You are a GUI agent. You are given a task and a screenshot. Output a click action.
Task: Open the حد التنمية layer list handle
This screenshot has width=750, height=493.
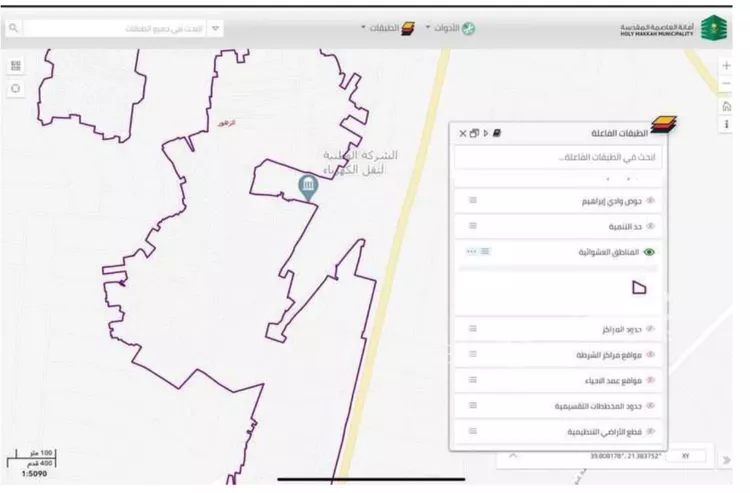point(473,226)
